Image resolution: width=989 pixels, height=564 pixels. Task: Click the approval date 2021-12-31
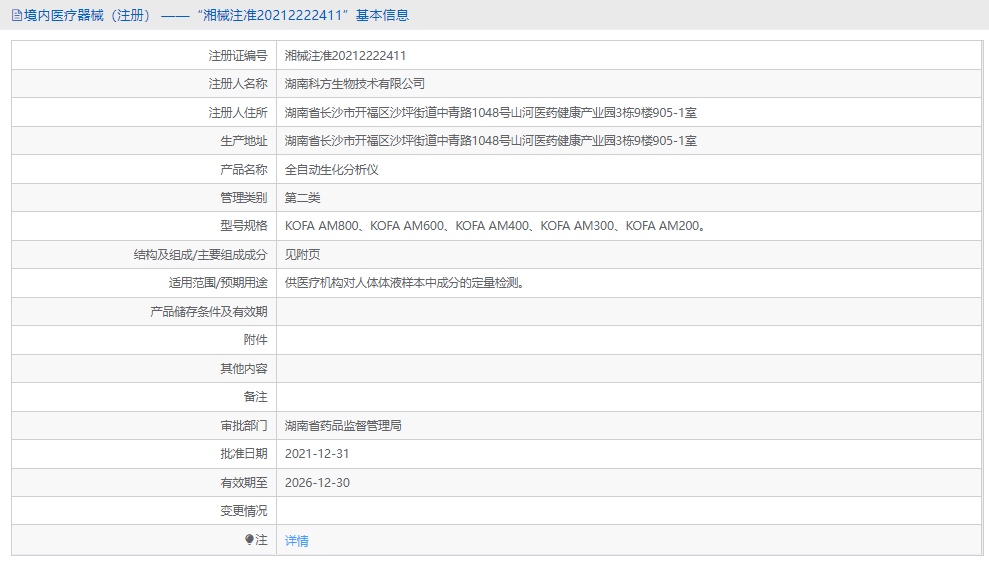[317, 454]
